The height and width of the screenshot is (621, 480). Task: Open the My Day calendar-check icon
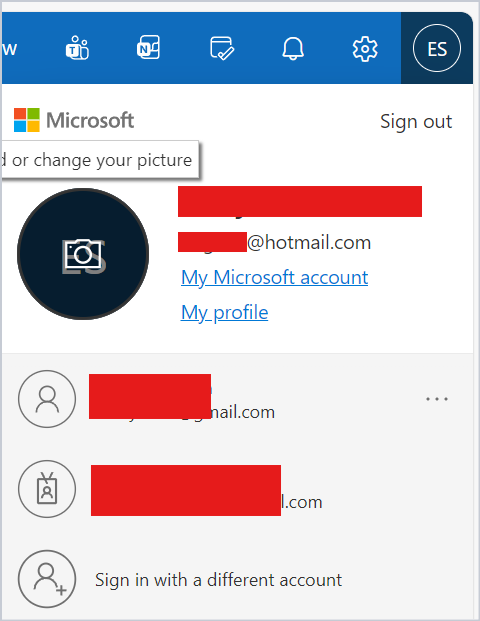(222, 48)
